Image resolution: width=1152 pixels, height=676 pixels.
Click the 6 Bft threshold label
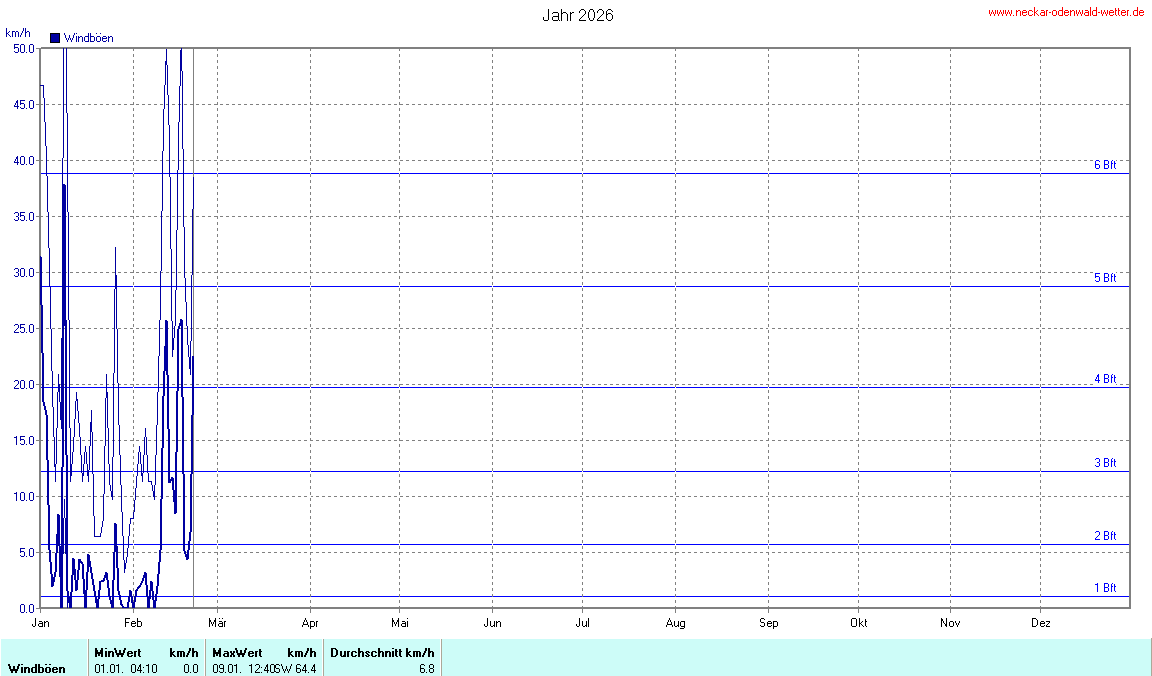click(1104, 165)
